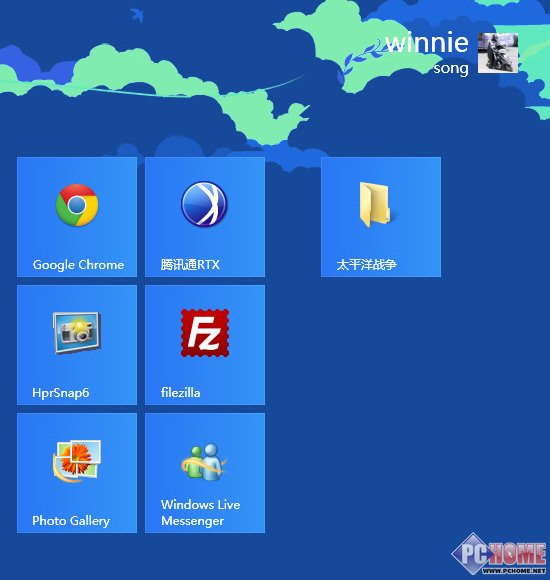Launch the RTX blue globe icon
Viewport: 550px width, 580px height.
(204, 203)
